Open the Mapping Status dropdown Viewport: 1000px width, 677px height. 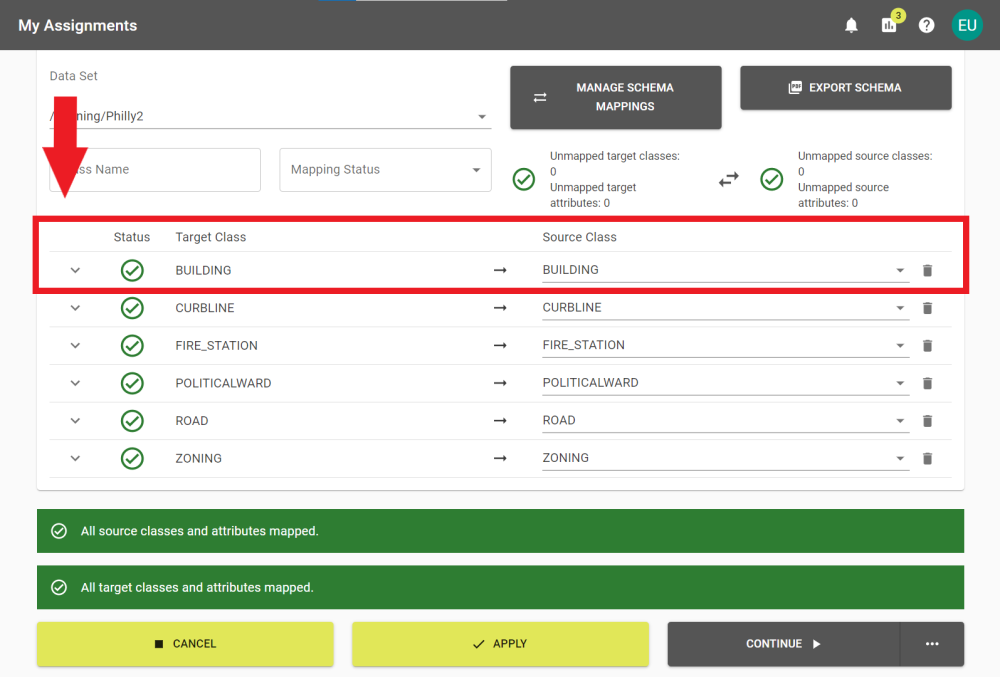(x=385, y=170)
